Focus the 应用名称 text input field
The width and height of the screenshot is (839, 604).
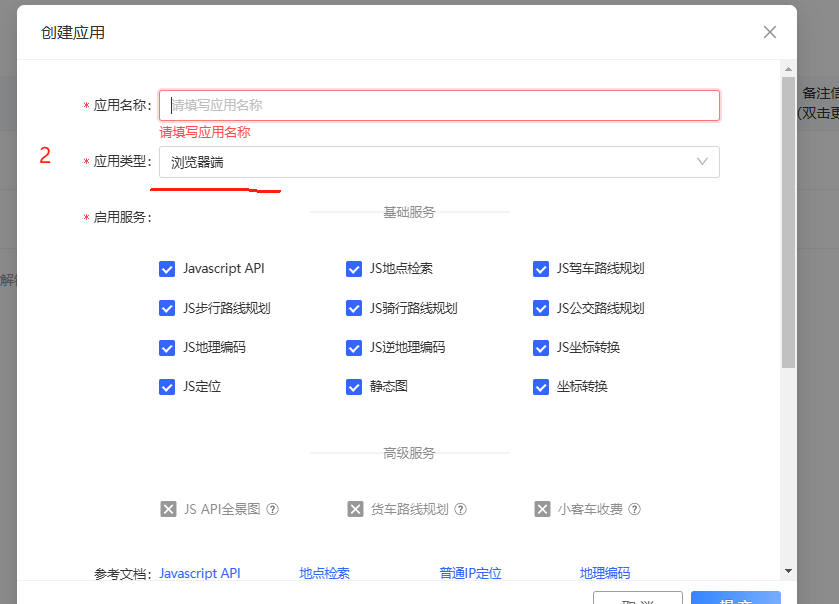click(438, 105)
